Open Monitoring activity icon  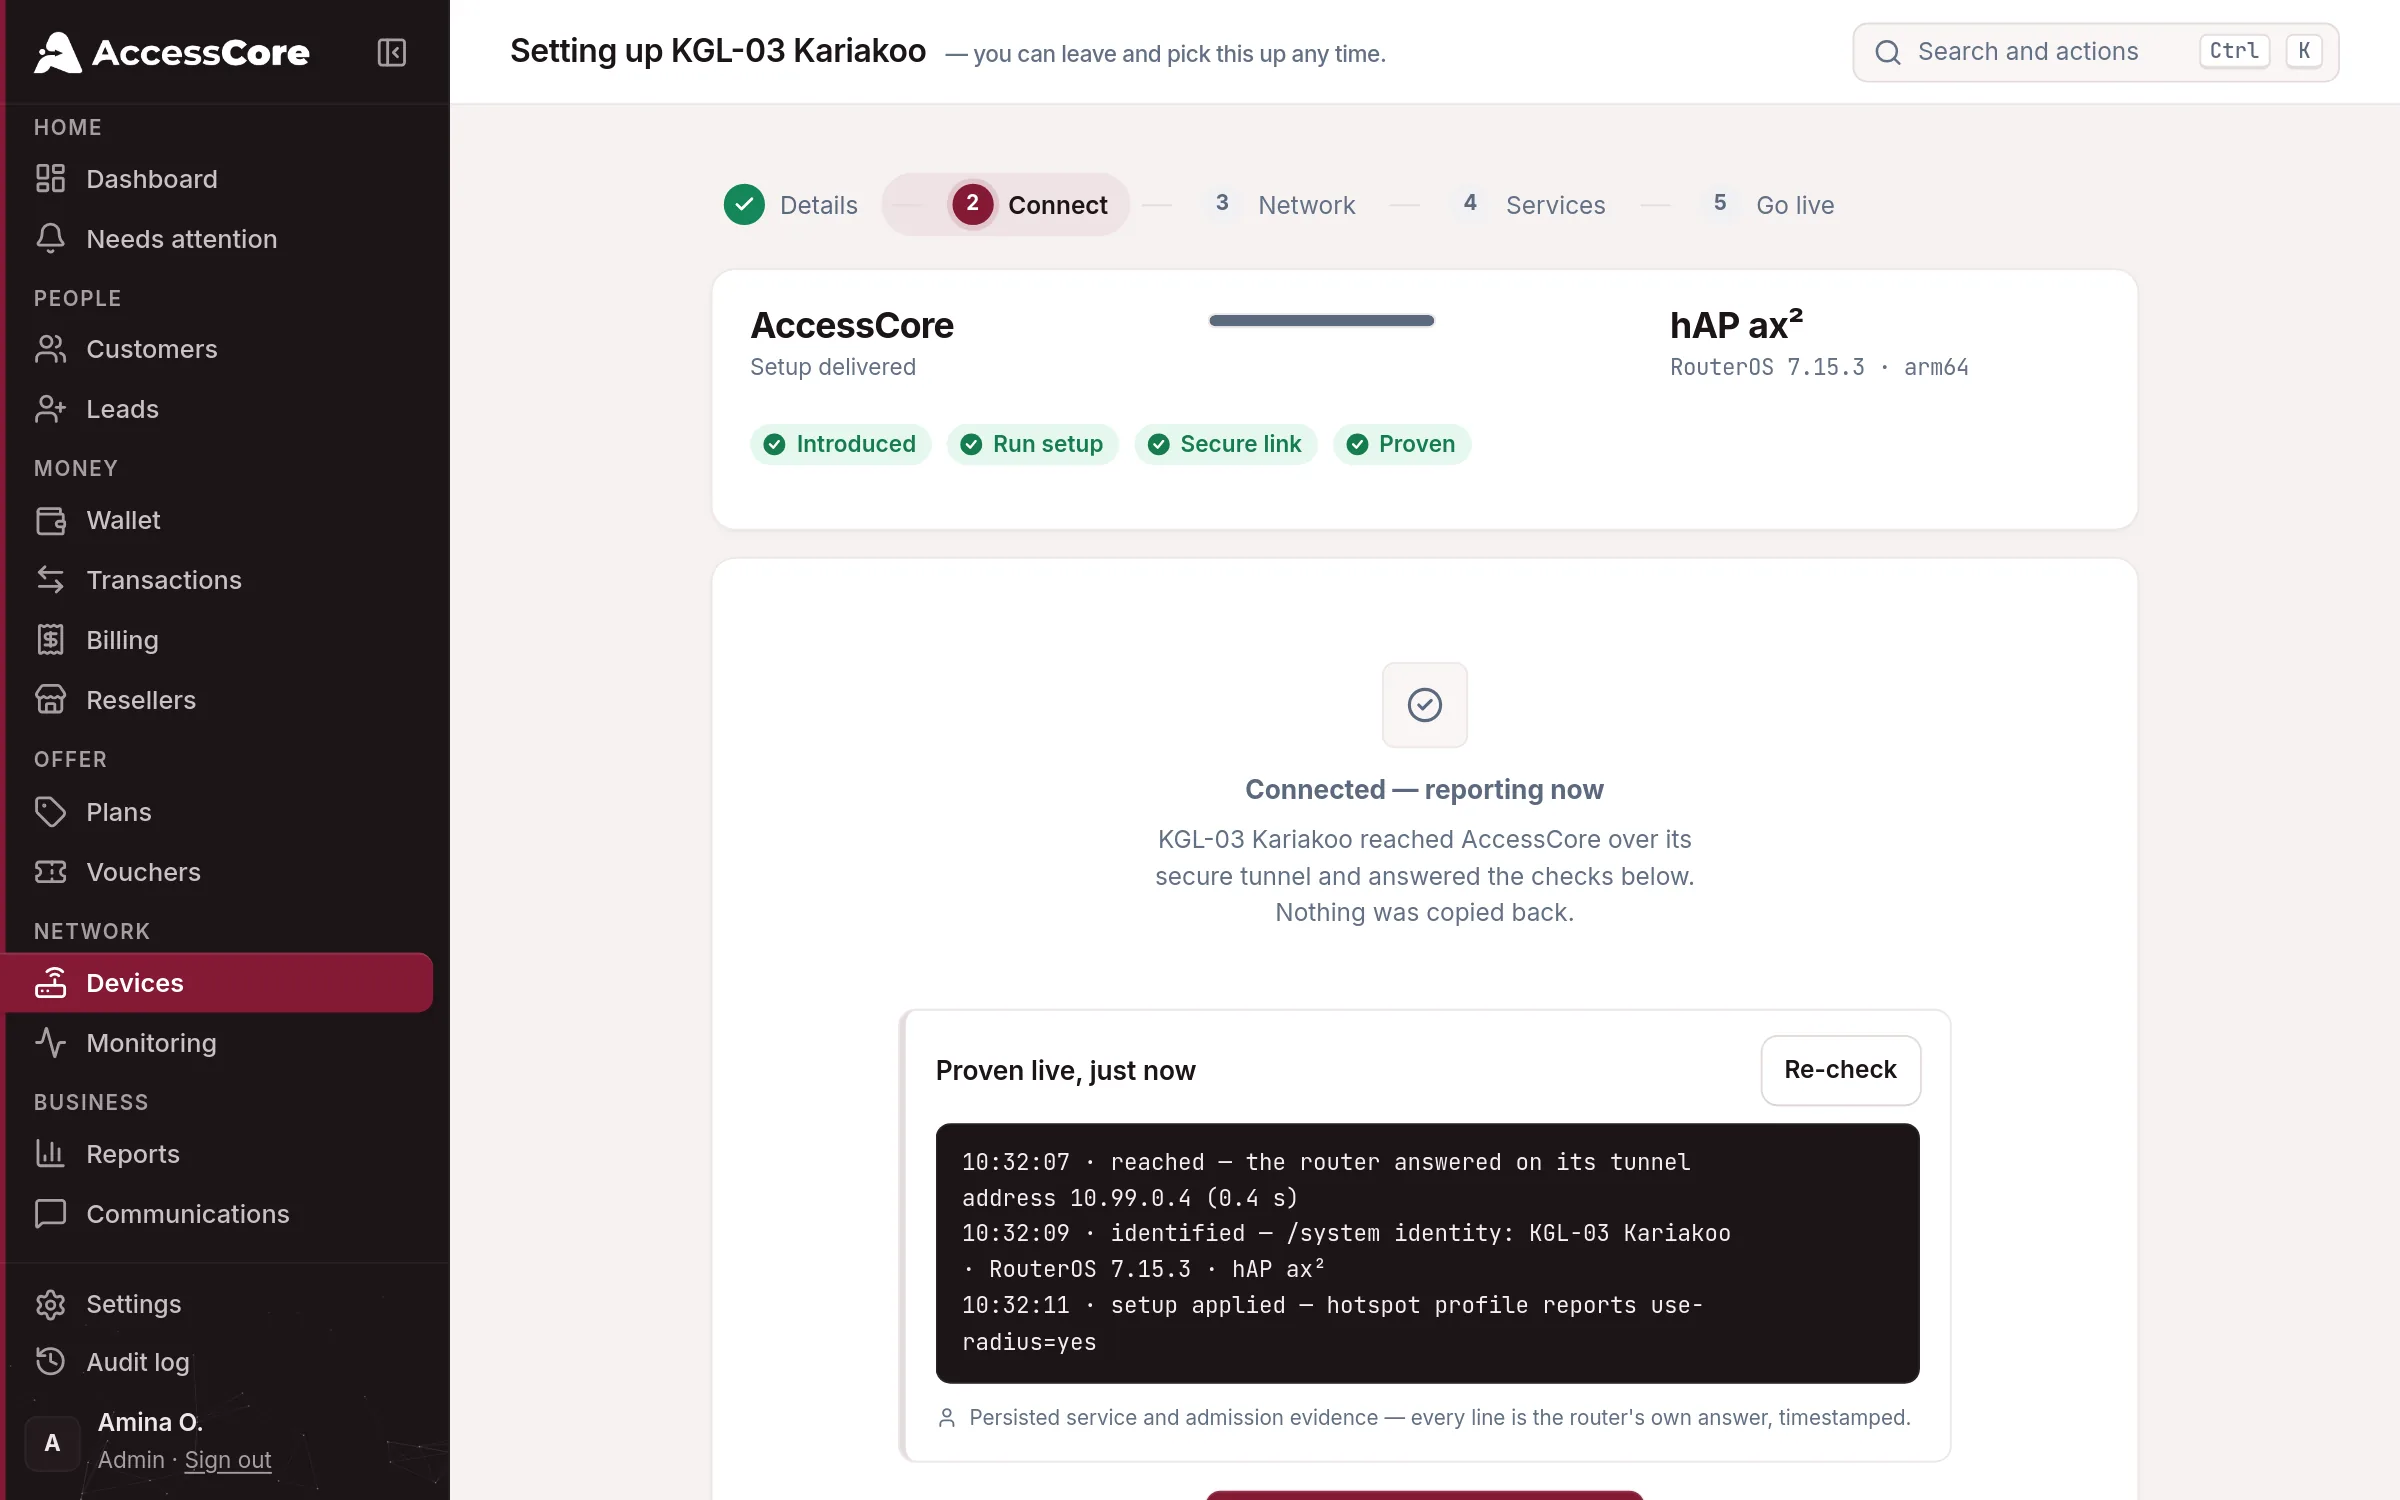coord(50,1043)
